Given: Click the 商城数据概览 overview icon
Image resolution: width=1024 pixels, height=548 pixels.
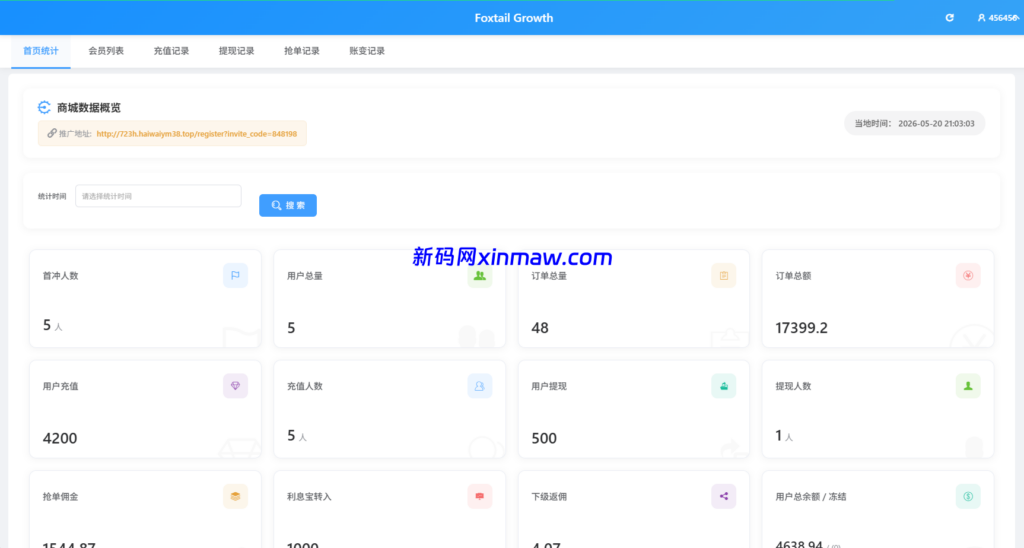Looking at the screenshot, I should pyautogui.click(x=44, y=108).
